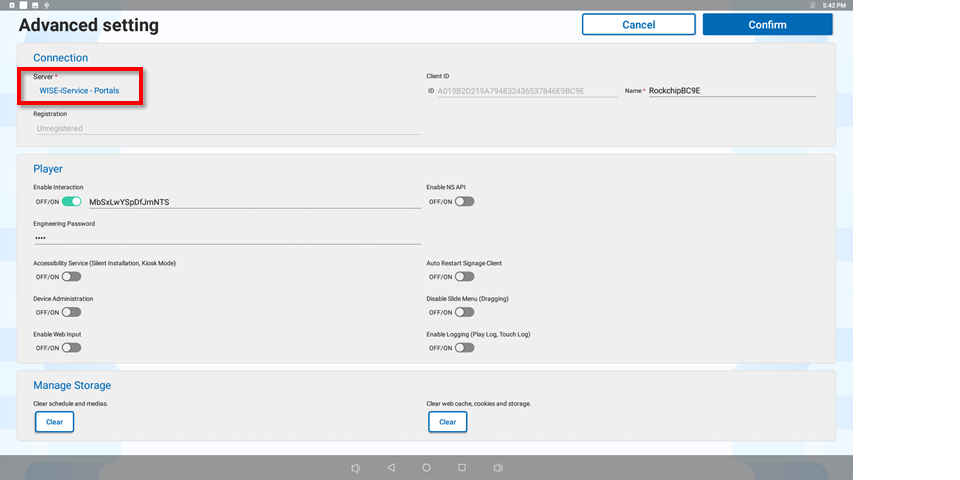Open recent apps via square icon
960x480 pixels.
tap(462, 467)
